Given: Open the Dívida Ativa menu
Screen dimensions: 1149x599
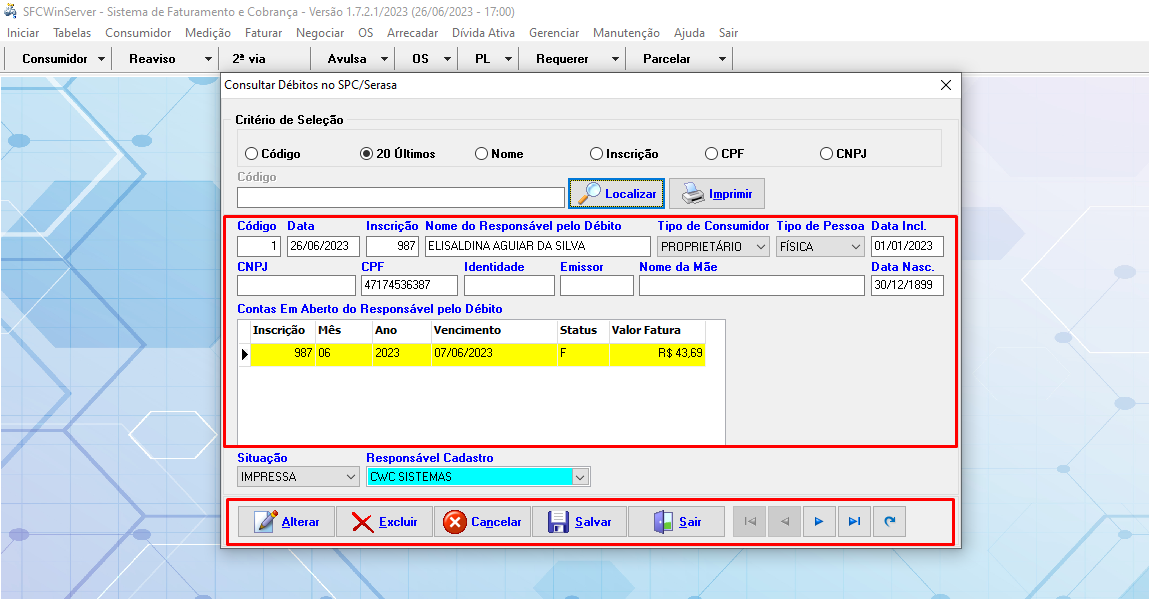Looking at the screenshot, I should [483, 33].
